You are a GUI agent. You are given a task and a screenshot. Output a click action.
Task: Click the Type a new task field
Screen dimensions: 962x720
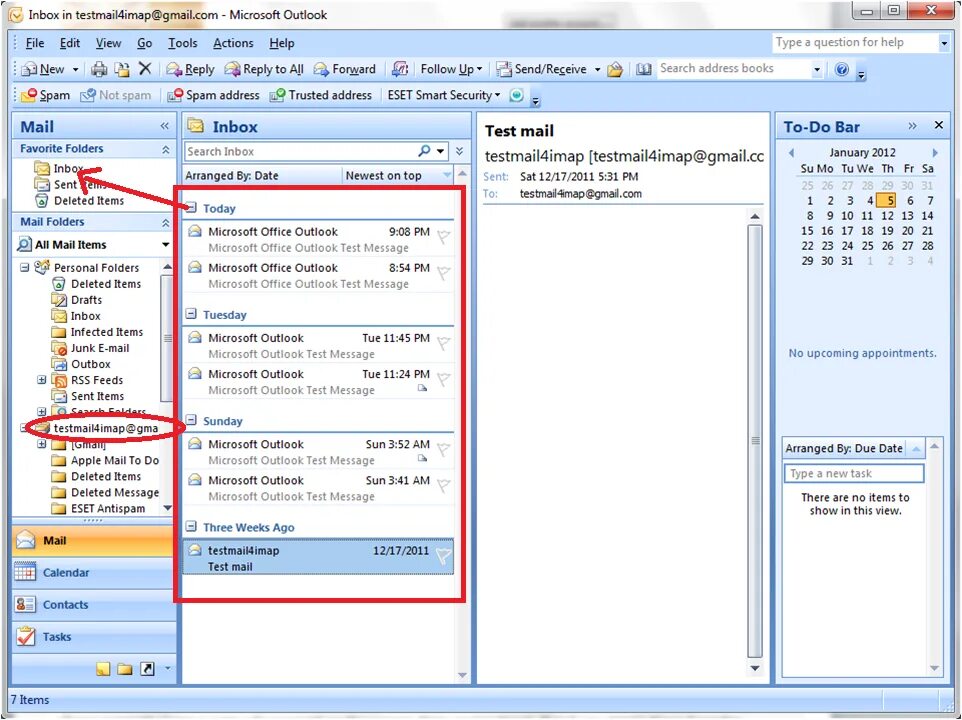[854, 473]
